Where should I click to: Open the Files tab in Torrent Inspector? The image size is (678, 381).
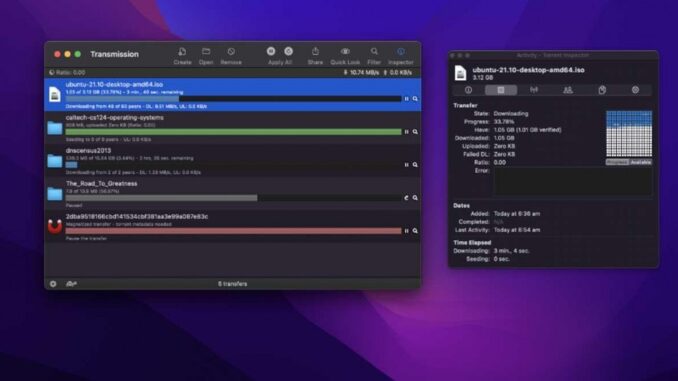pyautogui.click(x=602, y=90)
